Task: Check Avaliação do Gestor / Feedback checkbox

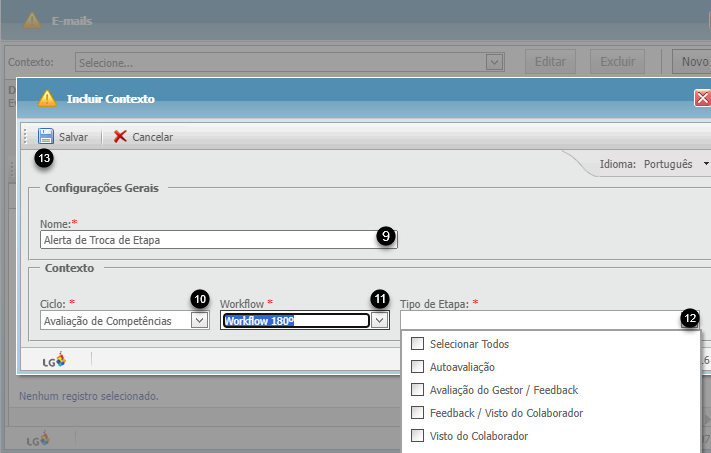Action: (x=417, y=390)
